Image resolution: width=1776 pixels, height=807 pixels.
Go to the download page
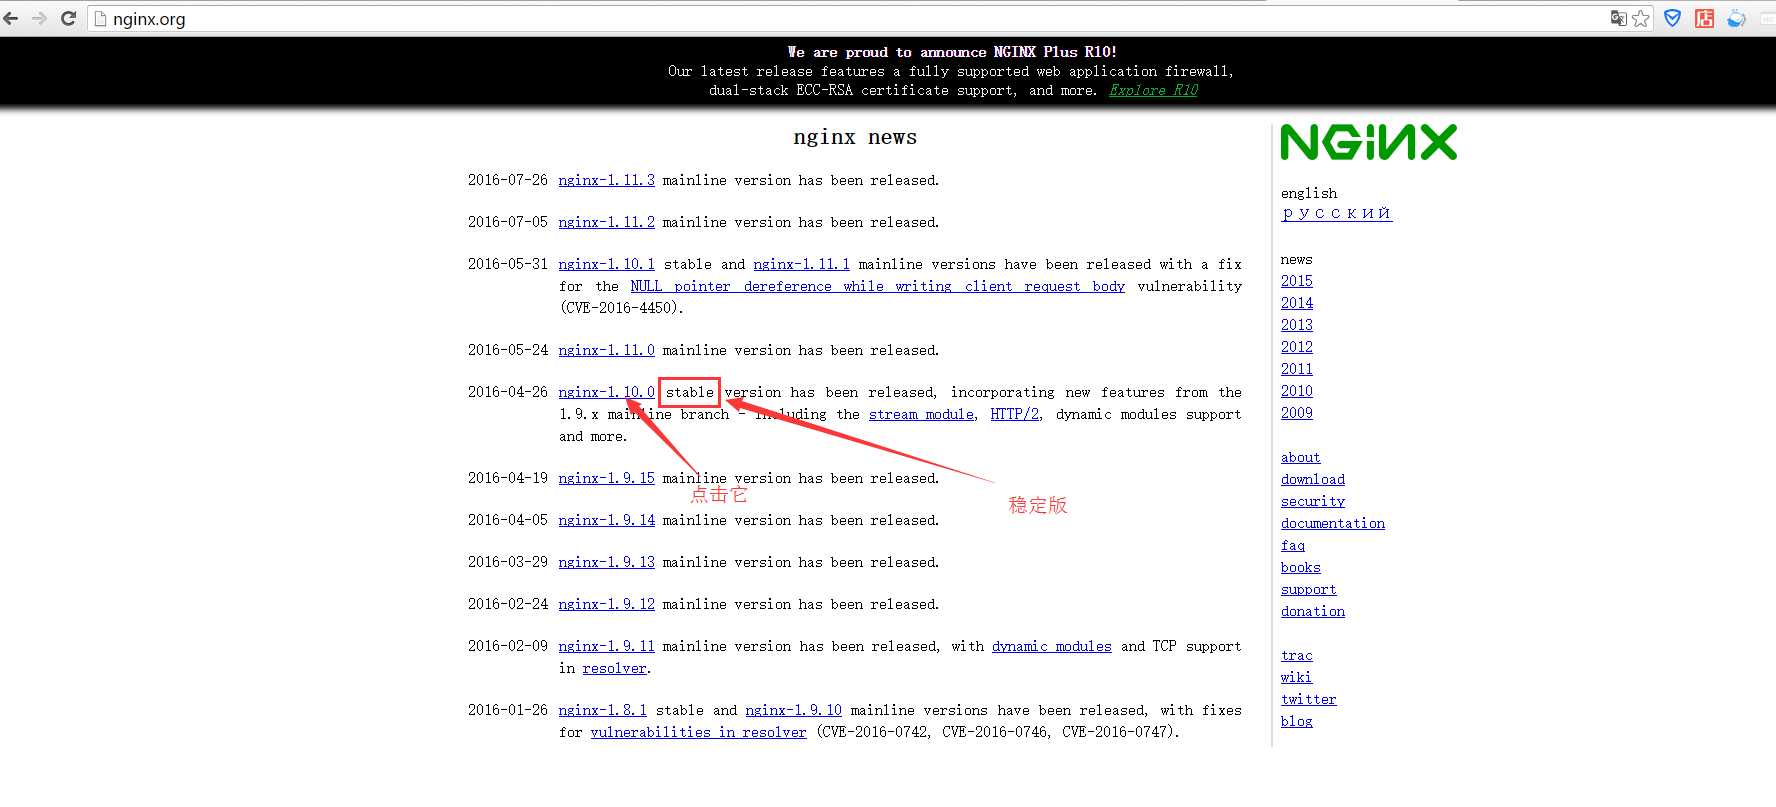tap(1312, 479)
